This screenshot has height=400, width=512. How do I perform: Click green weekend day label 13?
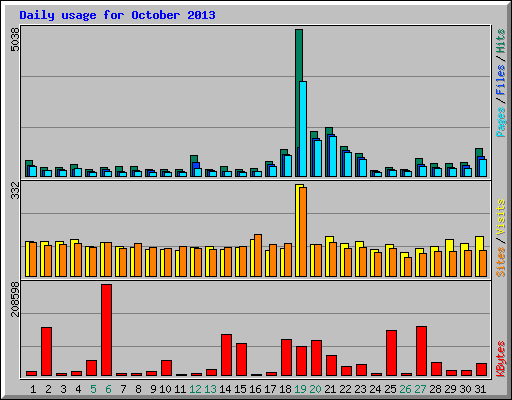(210, 389)
